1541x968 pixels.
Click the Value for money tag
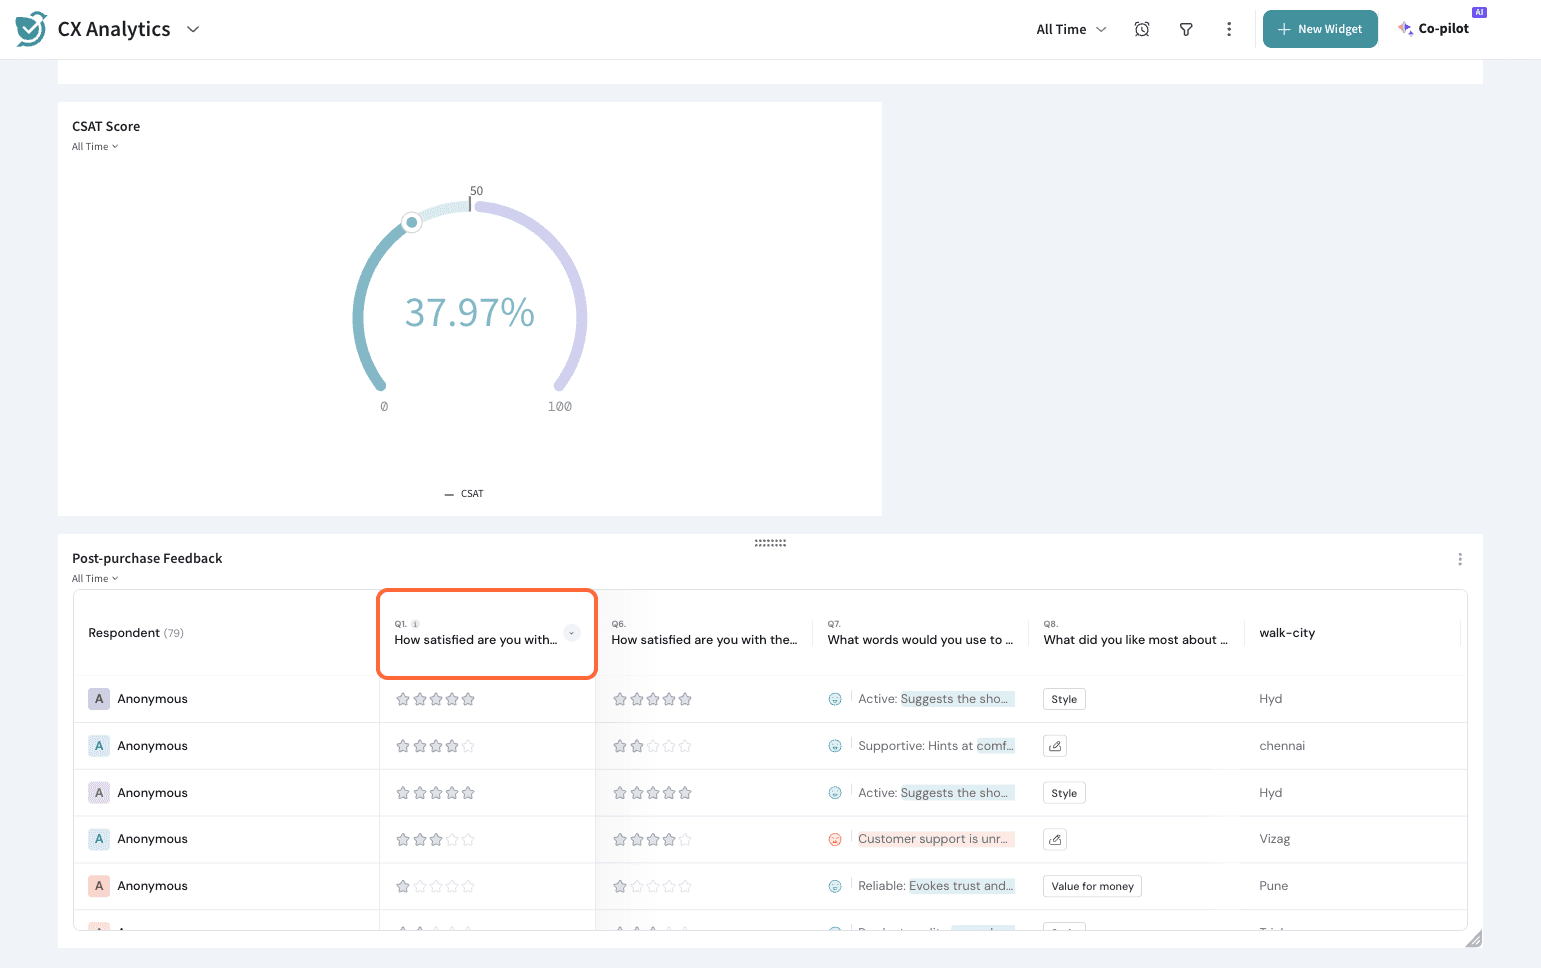(1092, 886)
